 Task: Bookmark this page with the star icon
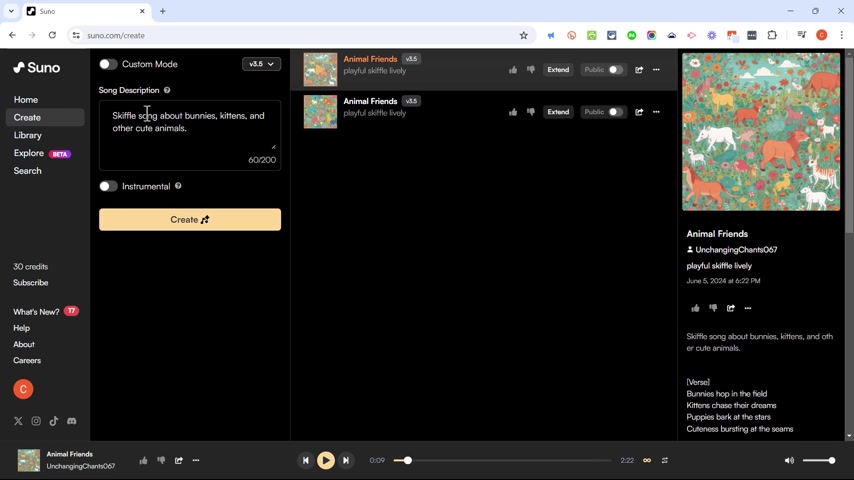523,35
